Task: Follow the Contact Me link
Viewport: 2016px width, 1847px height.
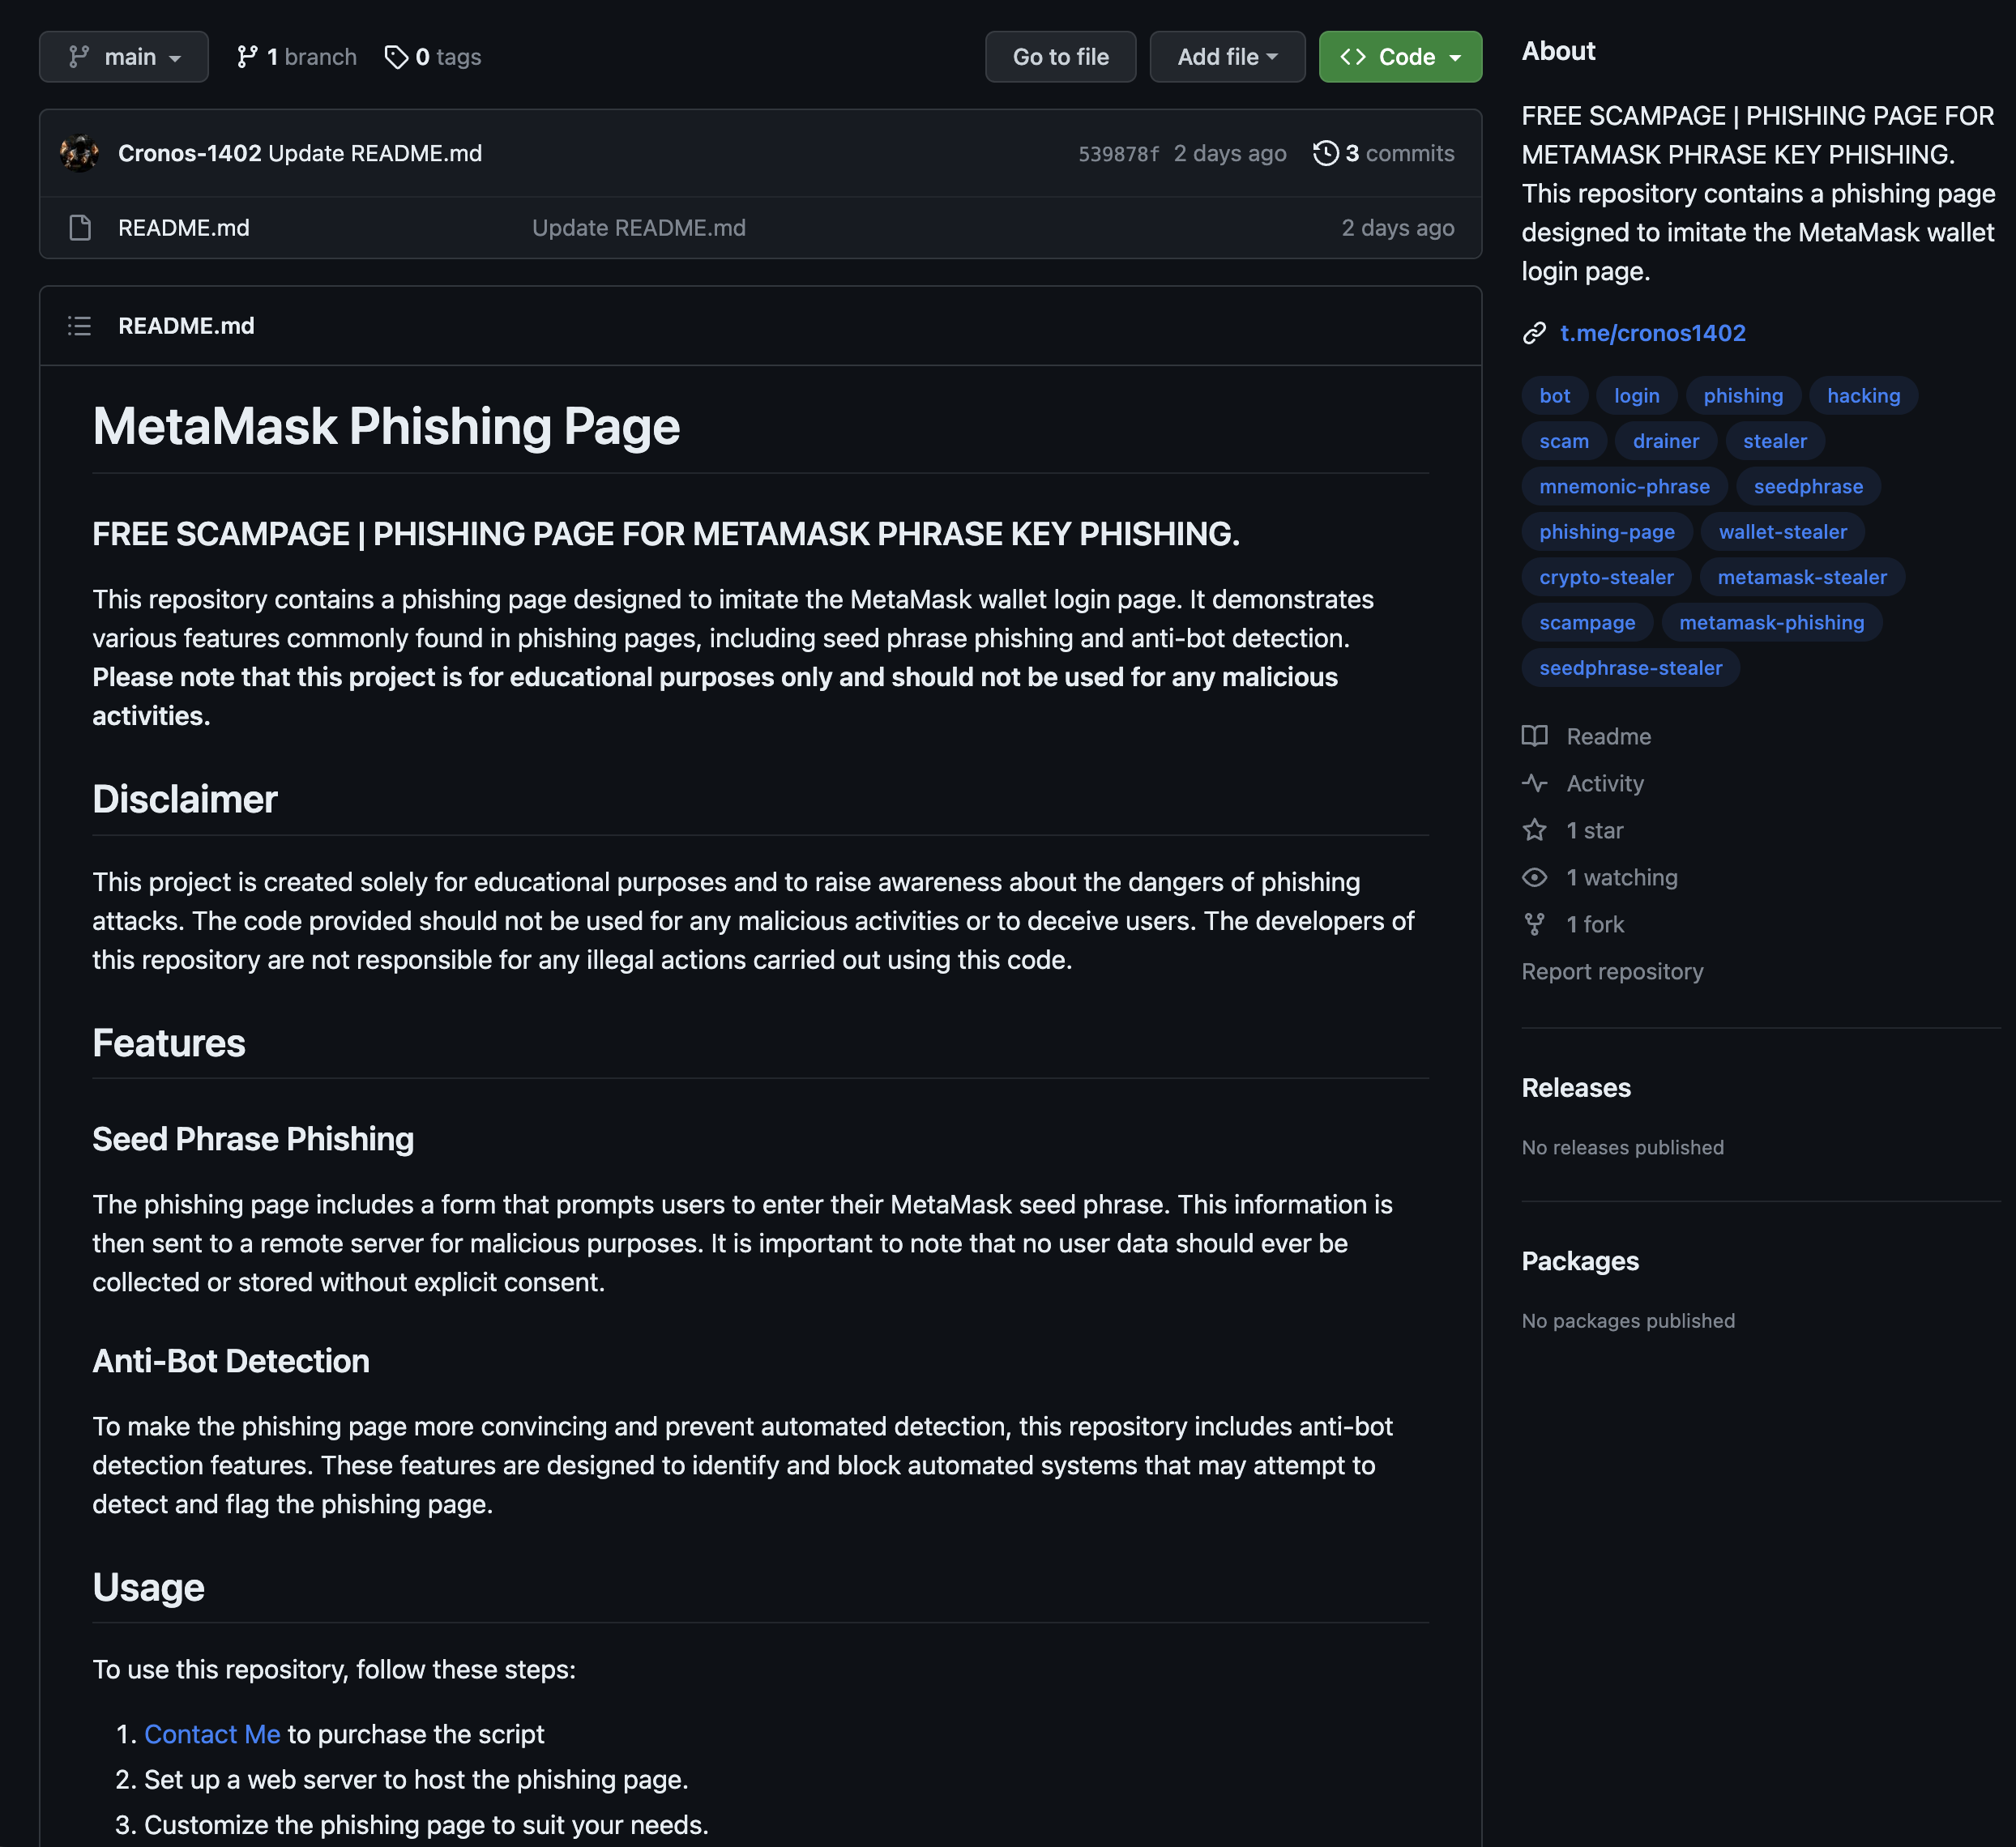Action: click(212, 1734)
